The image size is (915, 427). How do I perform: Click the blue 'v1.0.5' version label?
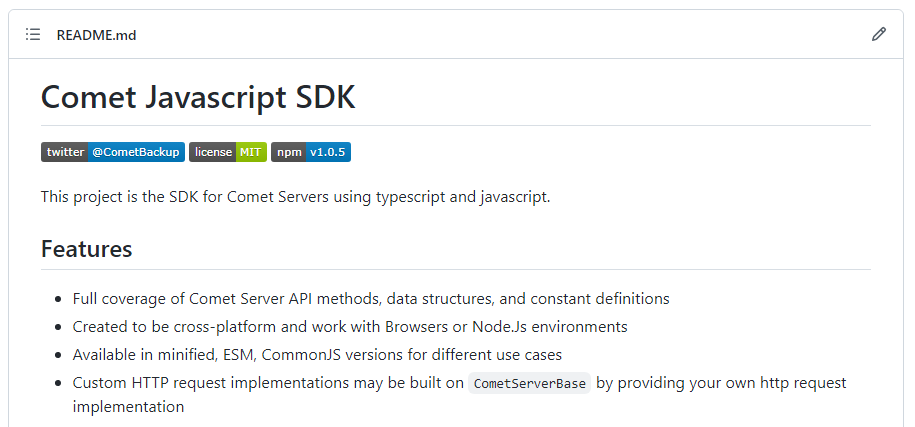click(x=327, y=152)
